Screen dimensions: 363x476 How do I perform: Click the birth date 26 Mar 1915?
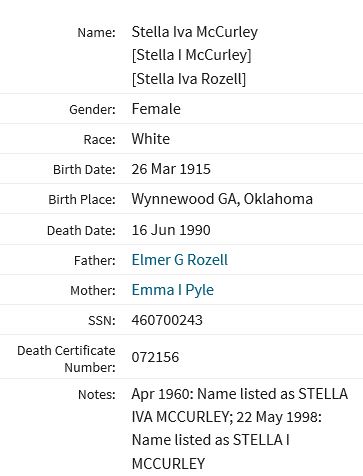[171, 169]
